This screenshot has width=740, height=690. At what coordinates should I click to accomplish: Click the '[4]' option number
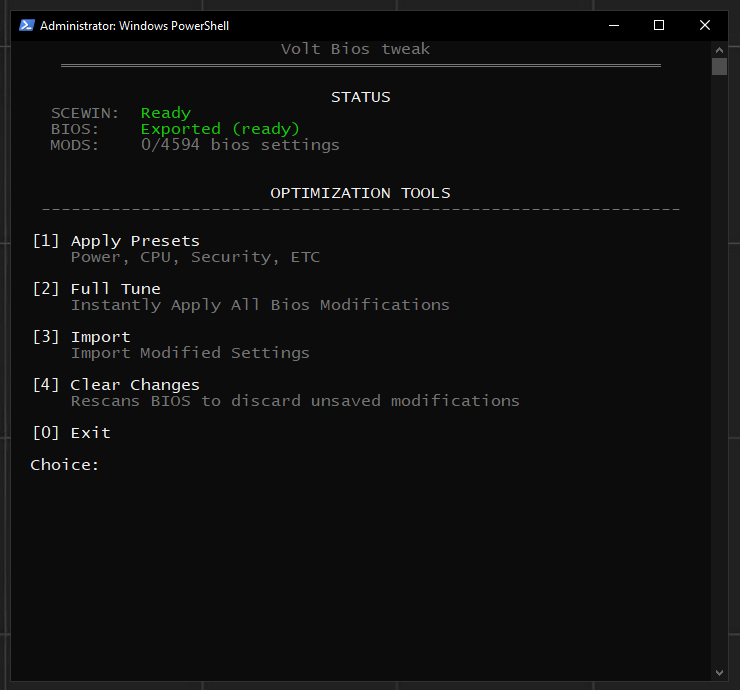click(x=46, y=385)
